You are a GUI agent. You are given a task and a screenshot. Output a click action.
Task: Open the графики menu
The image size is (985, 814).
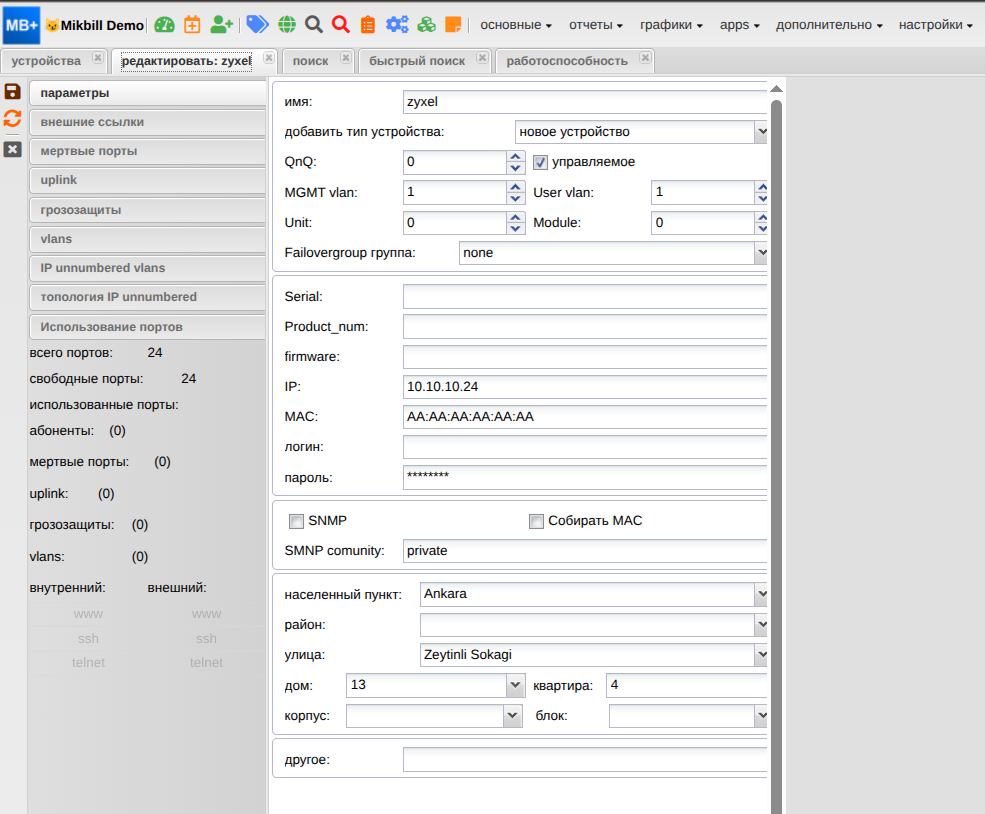coord(671,25)
